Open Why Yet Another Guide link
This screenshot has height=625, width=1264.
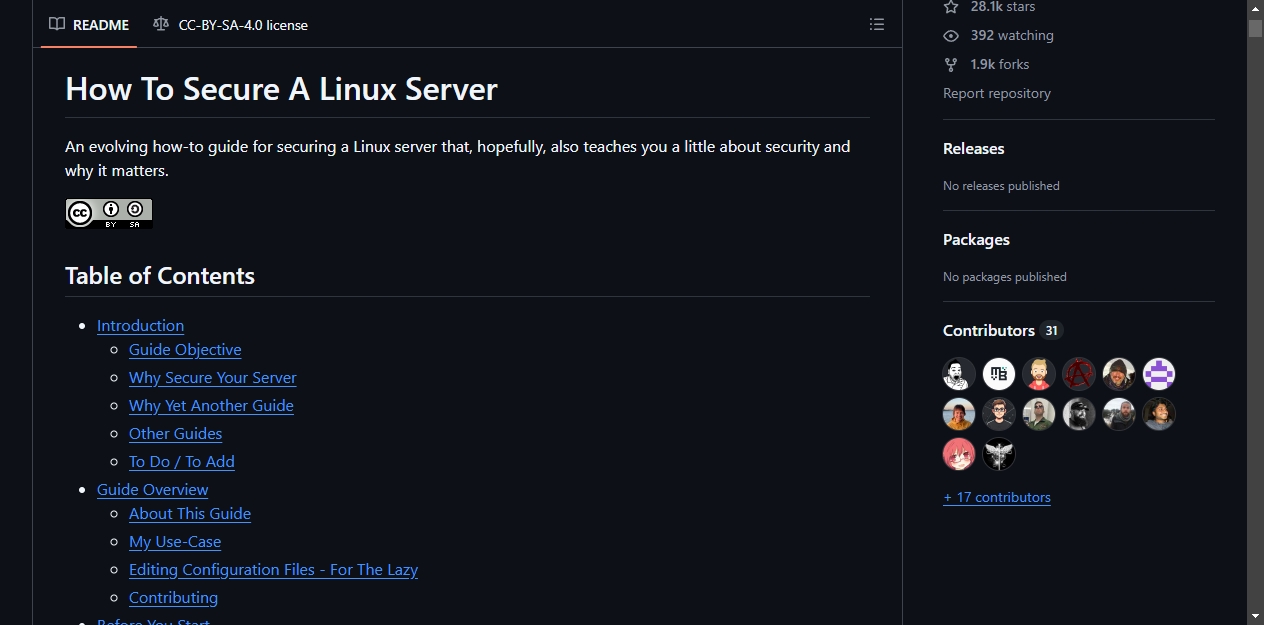click(x=211, y=406)
